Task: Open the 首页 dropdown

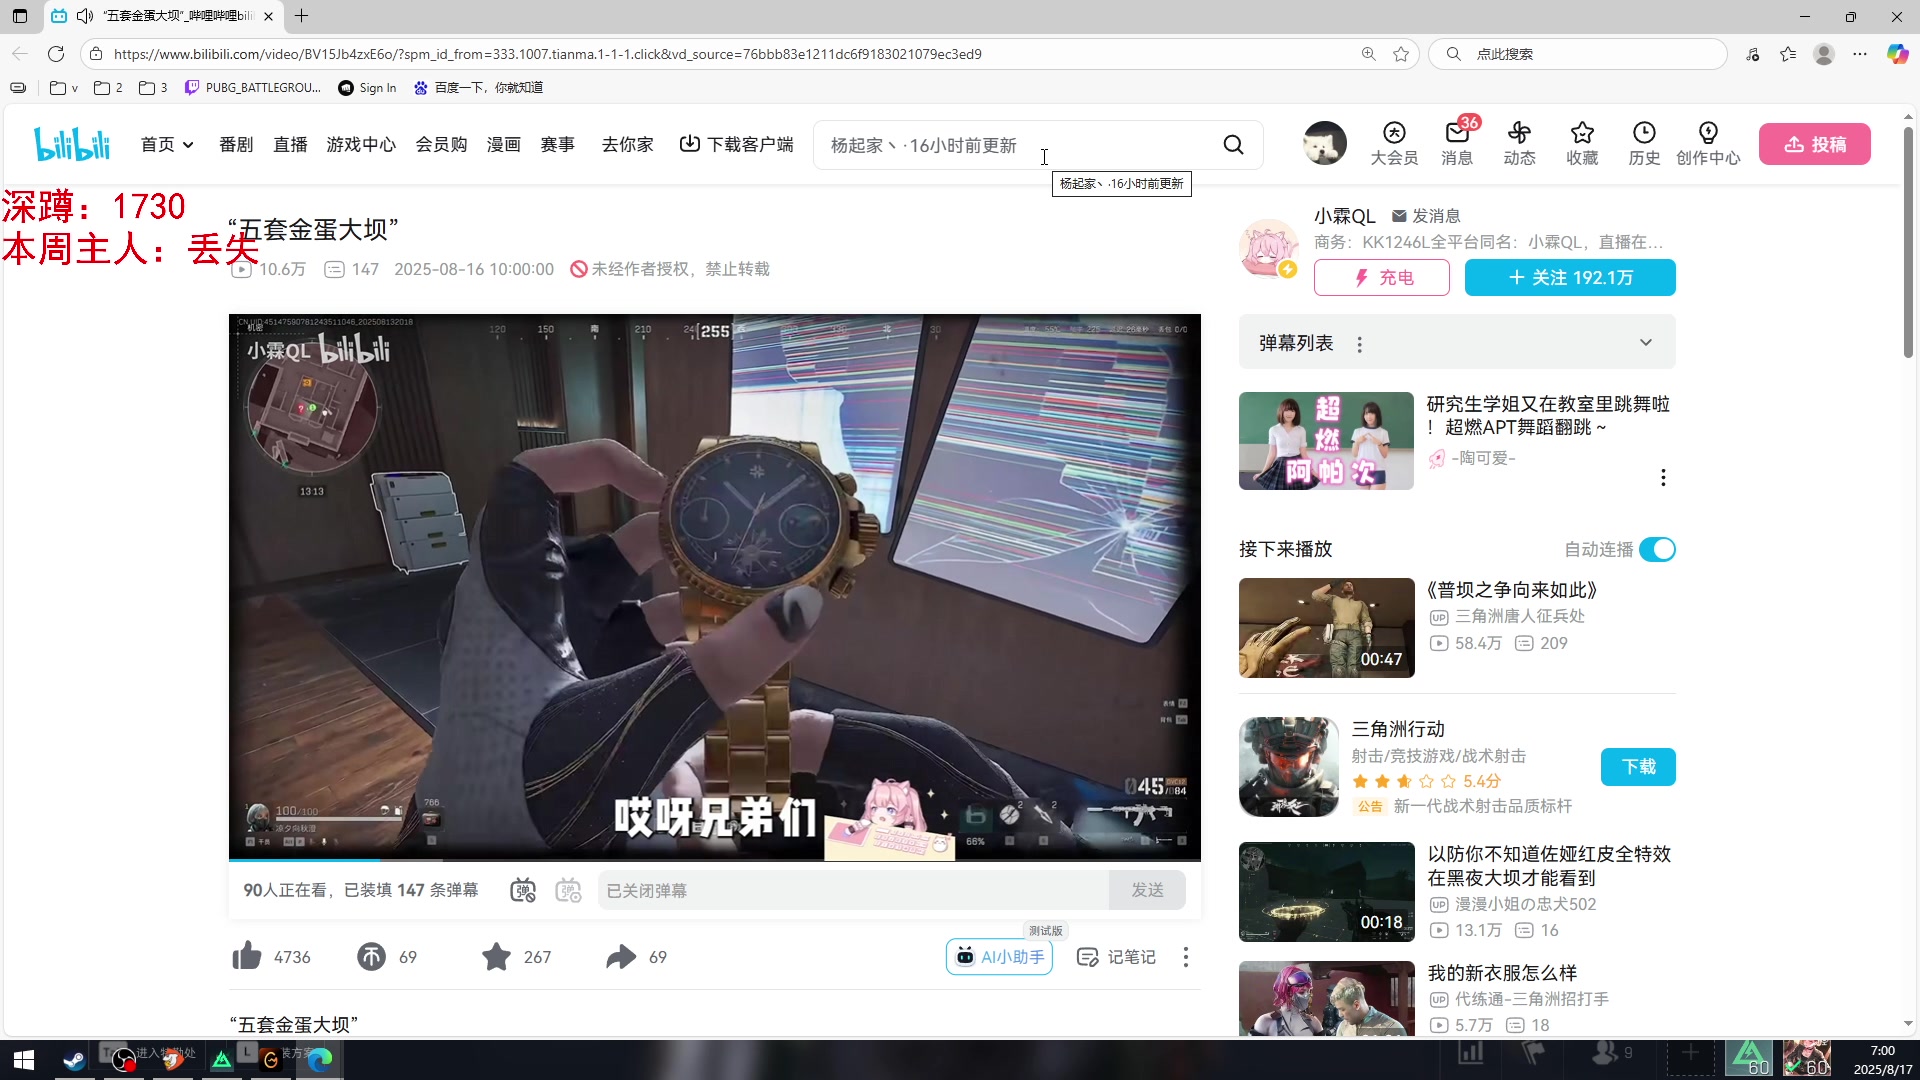Action: click(167, 145)
